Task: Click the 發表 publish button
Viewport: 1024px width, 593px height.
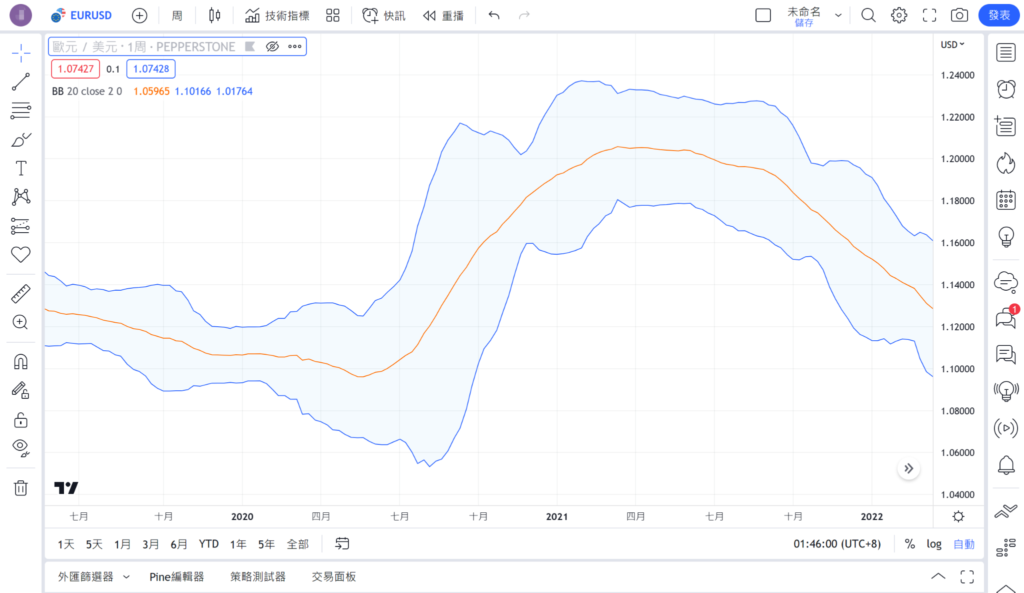Action: click(x=997, y=15)
